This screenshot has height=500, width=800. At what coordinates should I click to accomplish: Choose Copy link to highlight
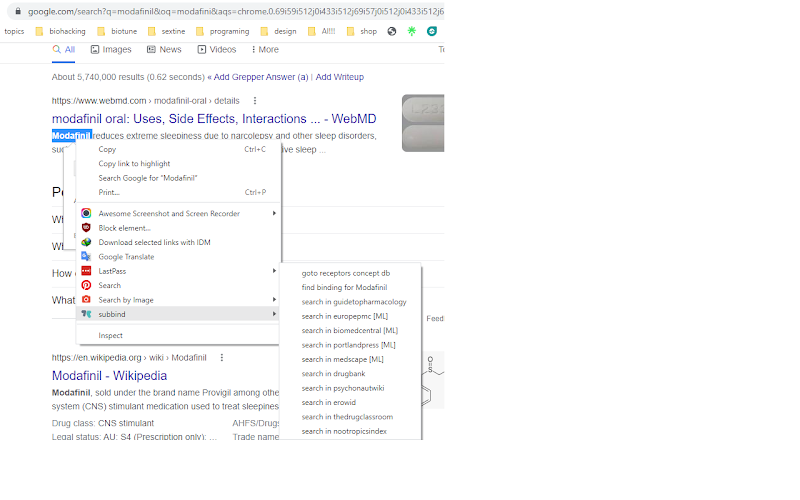click(178, 163)
